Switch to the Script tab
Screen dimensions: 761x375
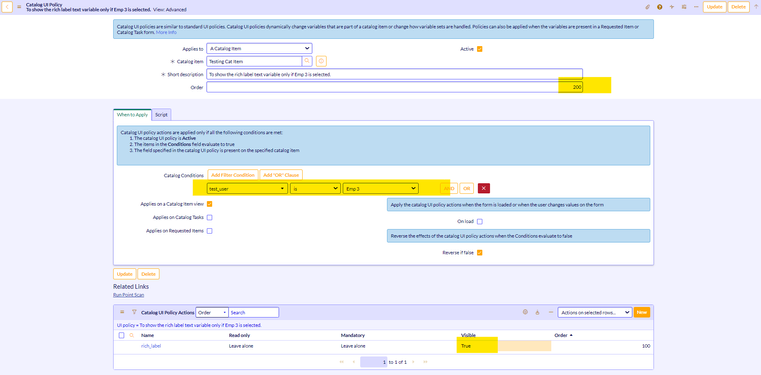161,115
